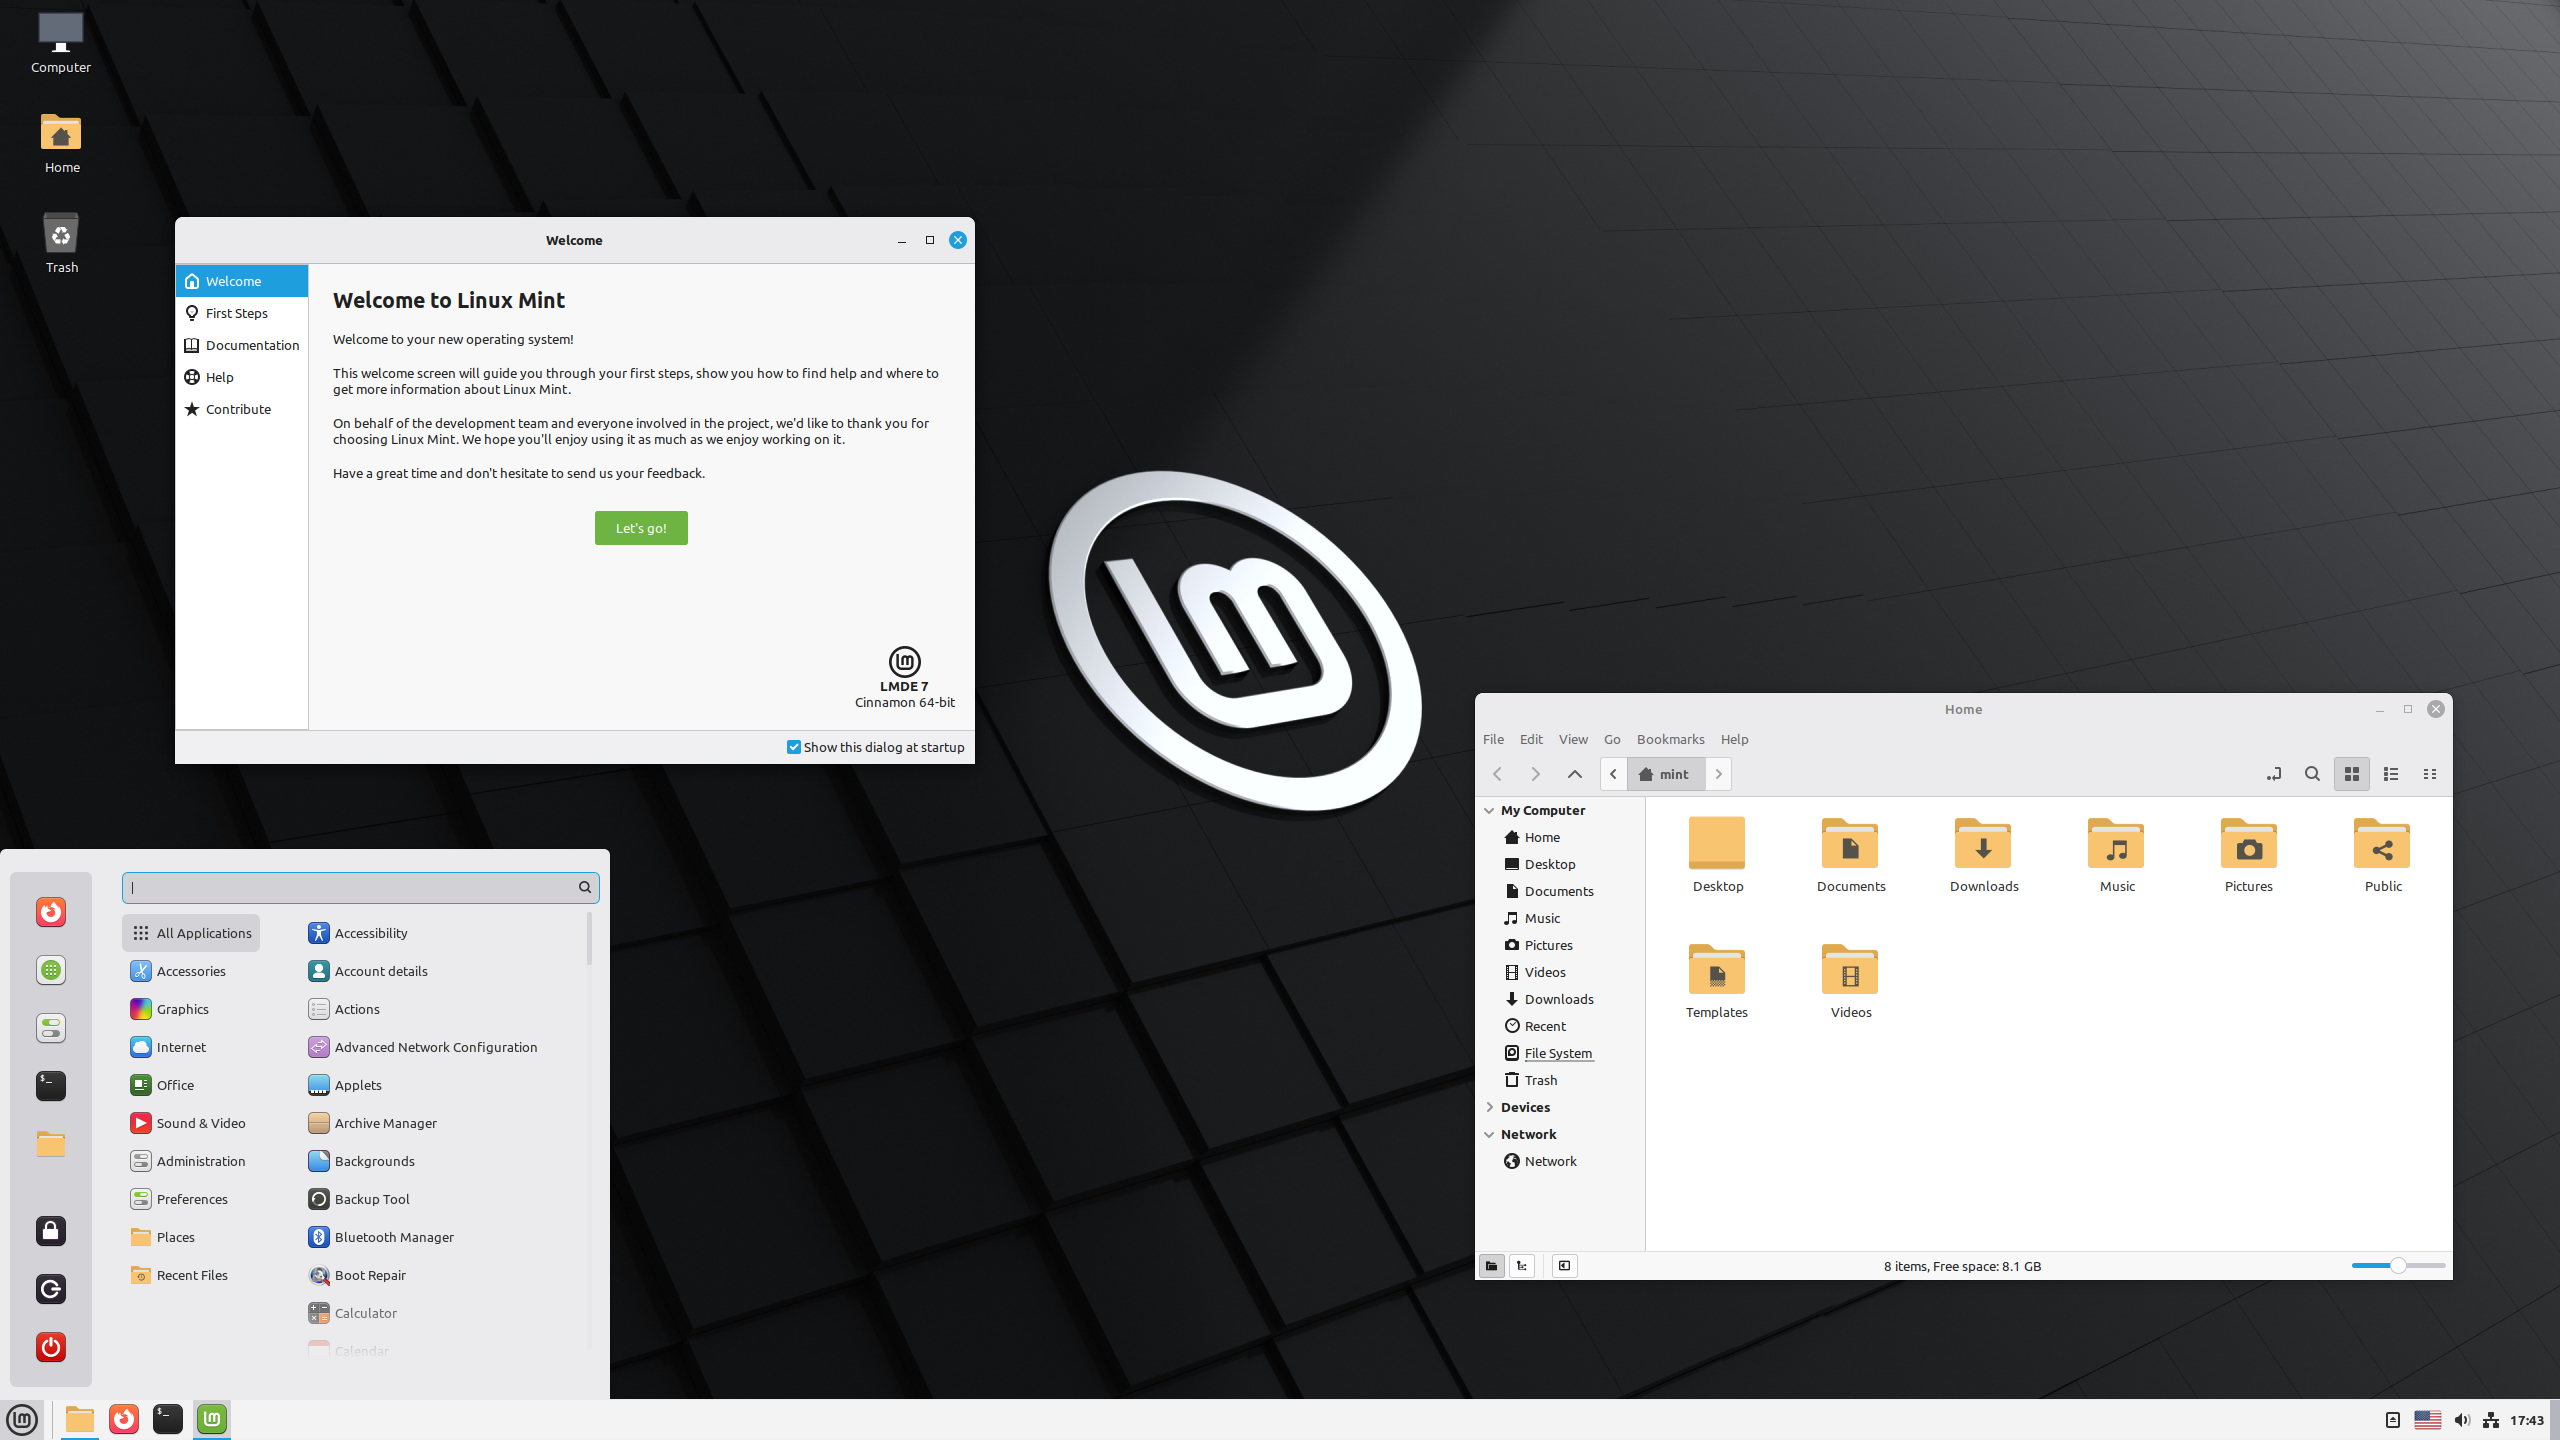Show tree view in sidebar

1522,1266
